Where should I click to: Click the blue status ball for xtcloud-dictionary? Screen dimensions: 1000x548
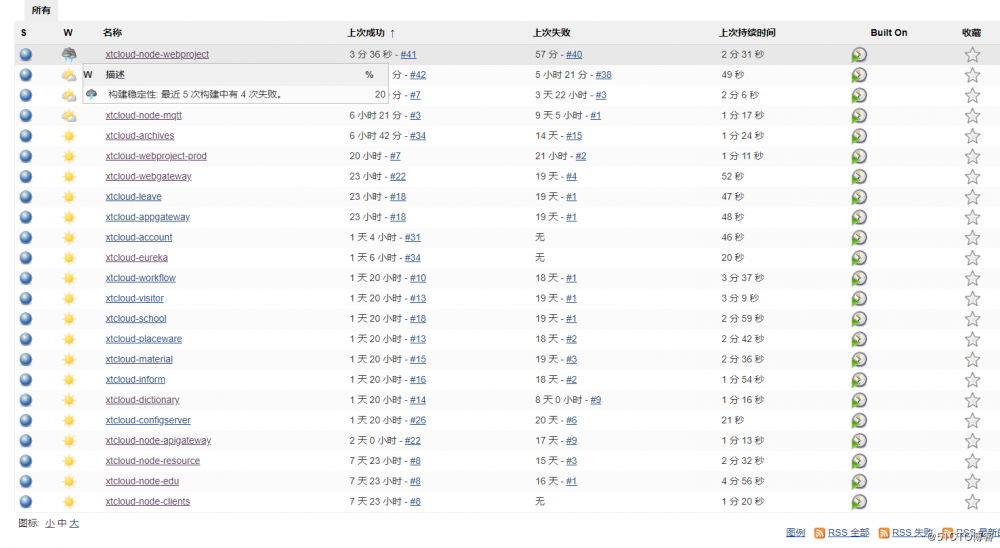coord(26,400)
